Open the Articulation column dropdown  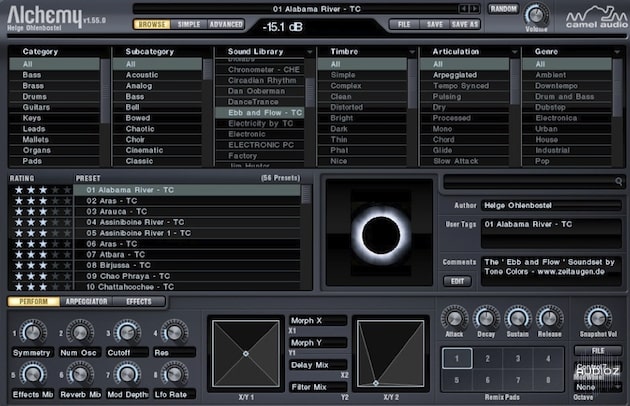coord(515,52)
